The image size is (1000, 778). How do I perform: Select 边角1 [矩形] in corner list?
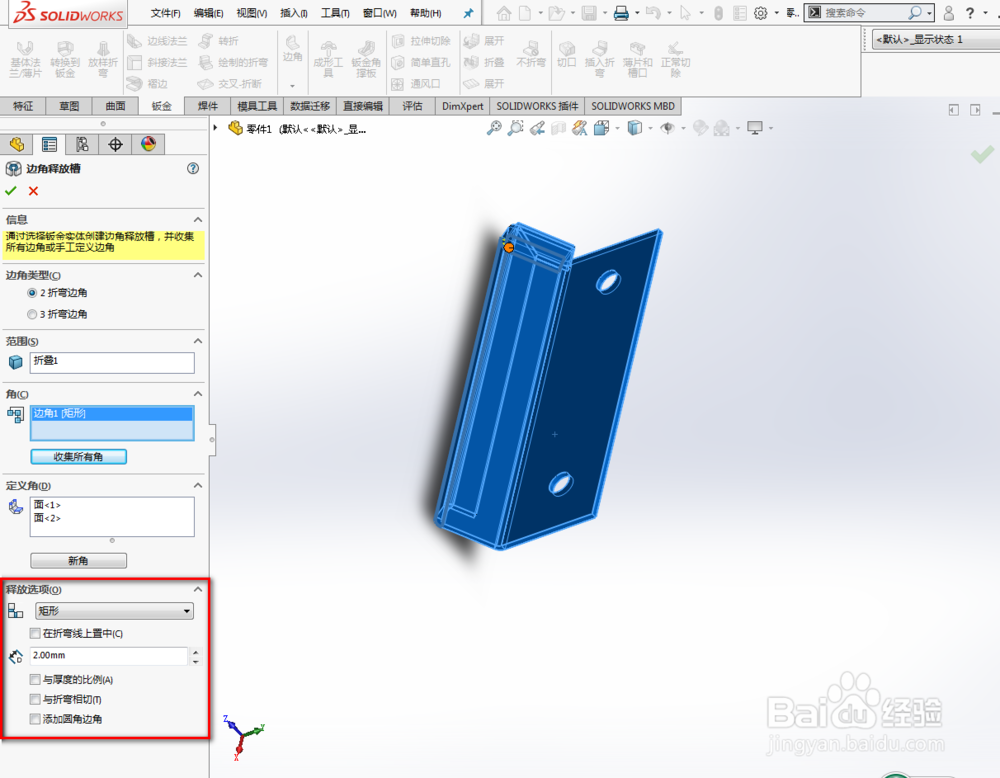112,413
